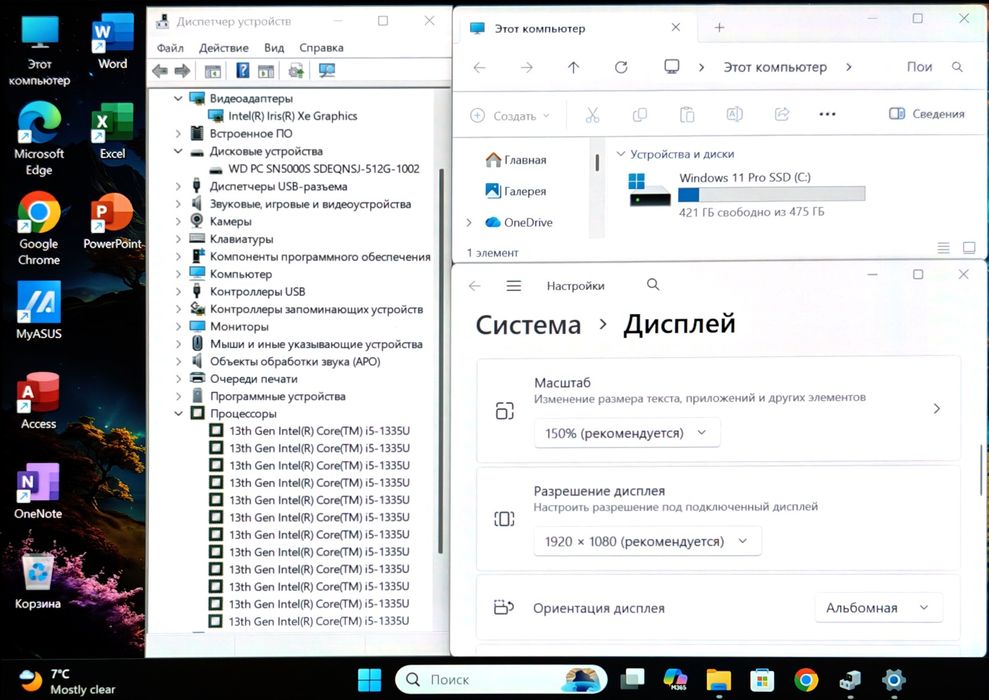Image resolution: width=989 pixels, height=700 pixels.
Task: Open Файл menu in Device Manager
Action: click(x=170, y=48)
